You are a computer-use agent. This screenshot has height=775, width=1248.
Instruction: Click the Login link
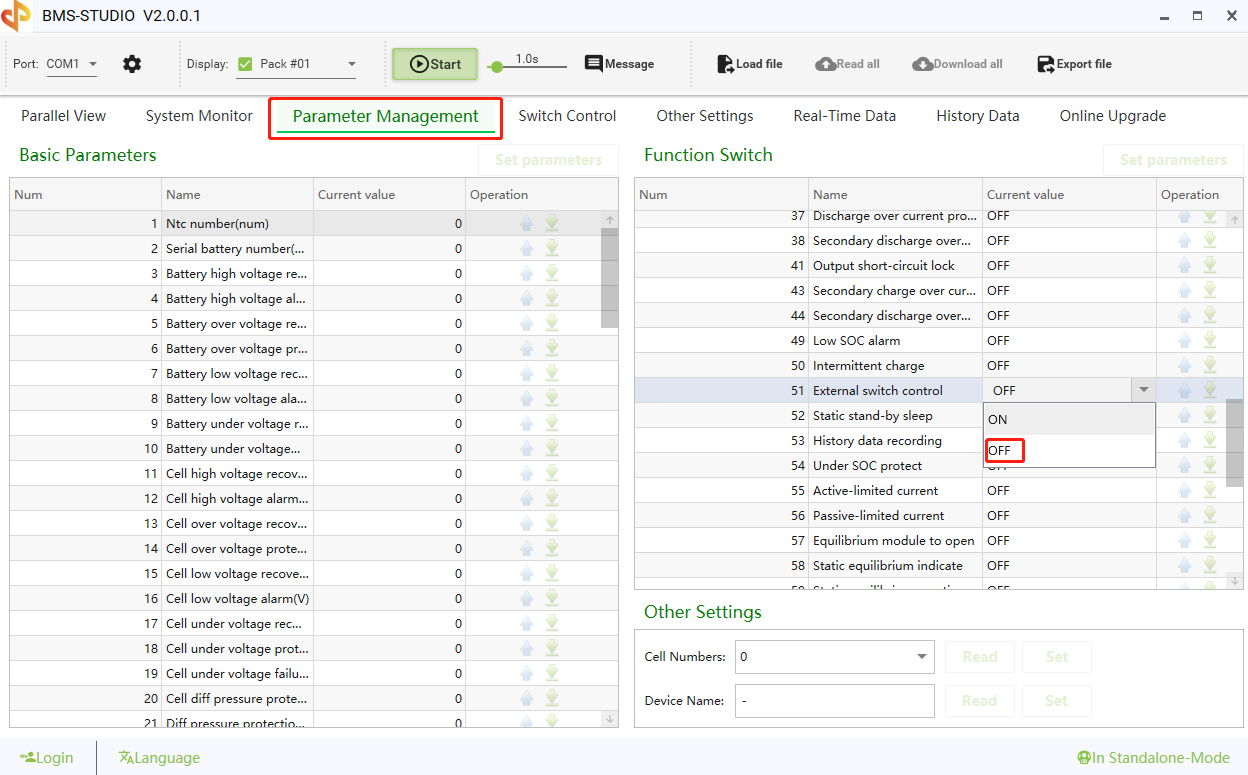(x=46, y=758)
